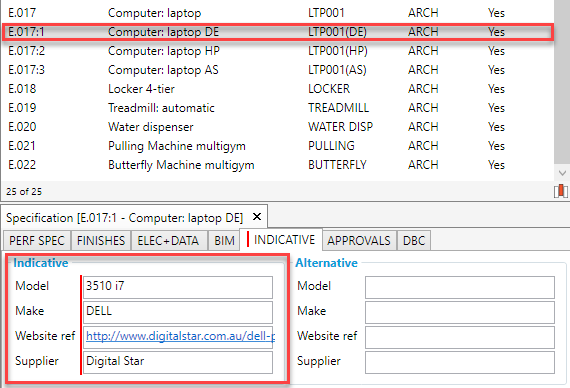Select the E.020 Water dispenser row
Screen dimensions: 570x388
(277, 127)
